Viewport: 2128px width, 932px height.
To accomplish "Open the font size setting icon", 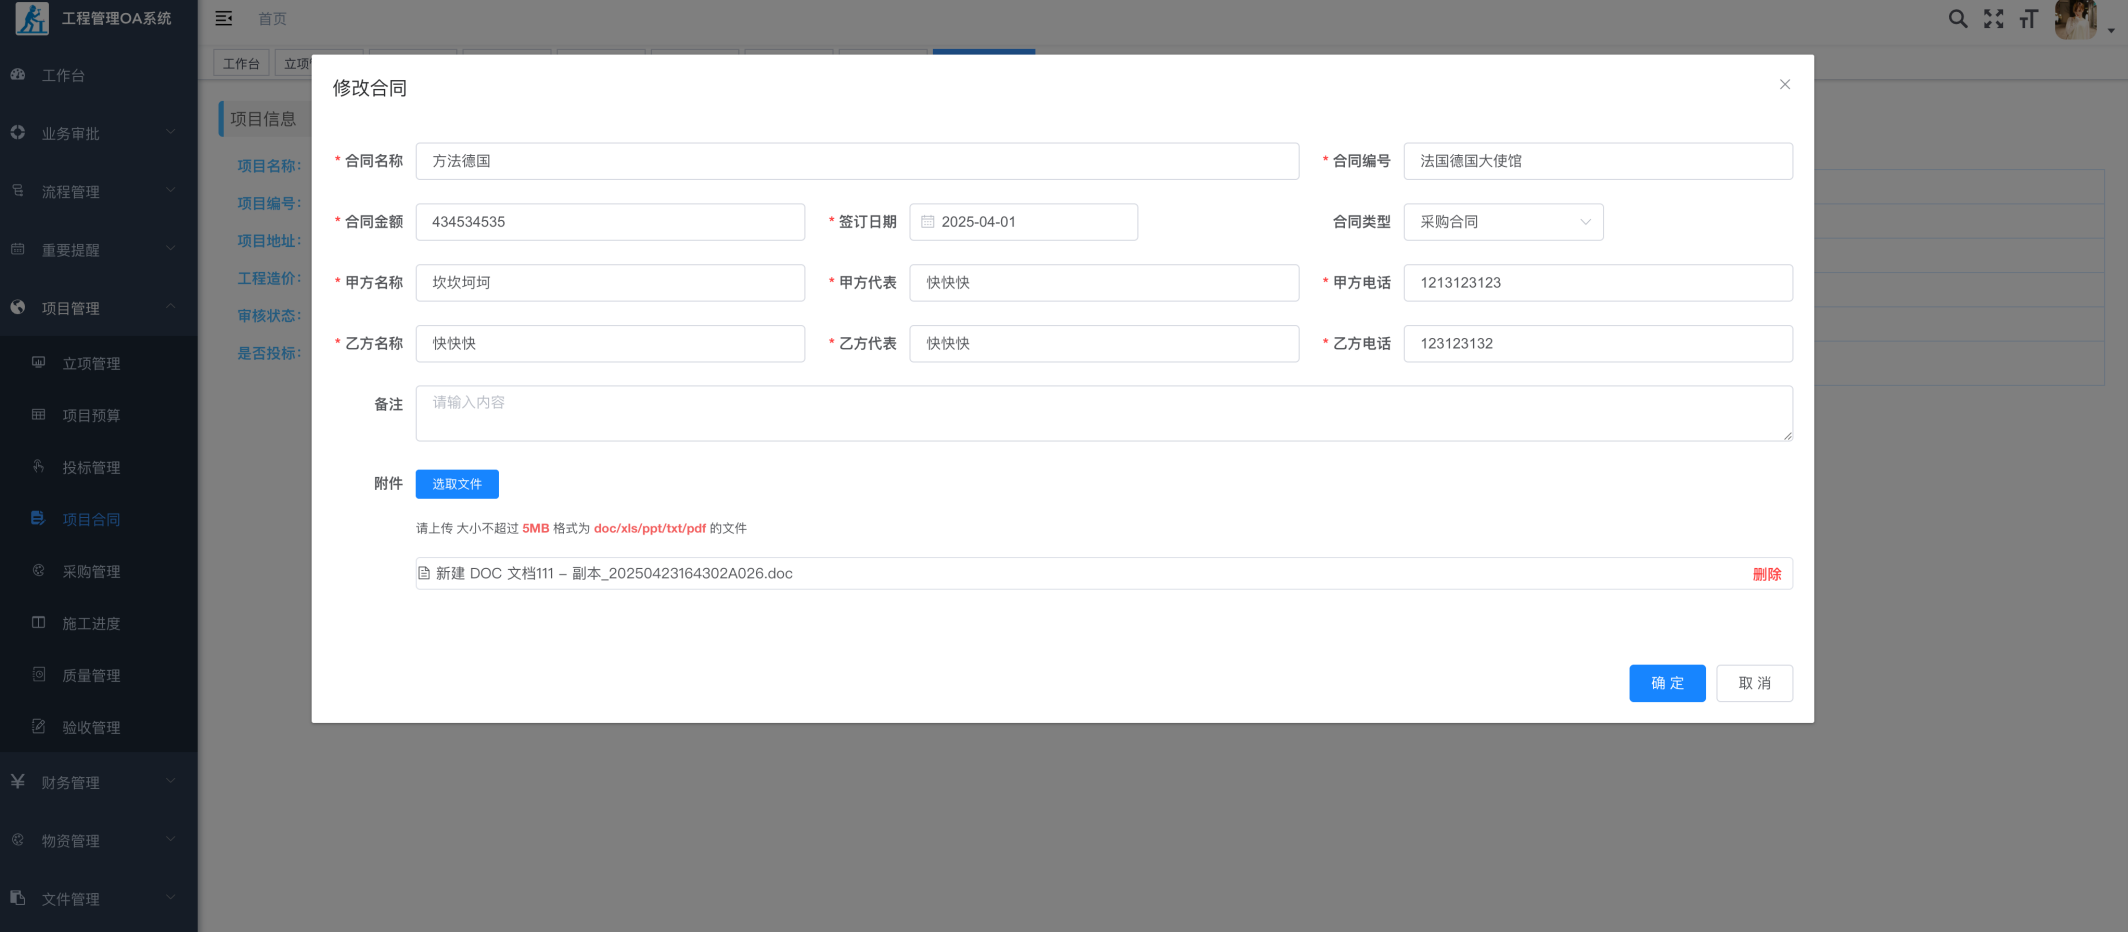I will pos(2028,19).
